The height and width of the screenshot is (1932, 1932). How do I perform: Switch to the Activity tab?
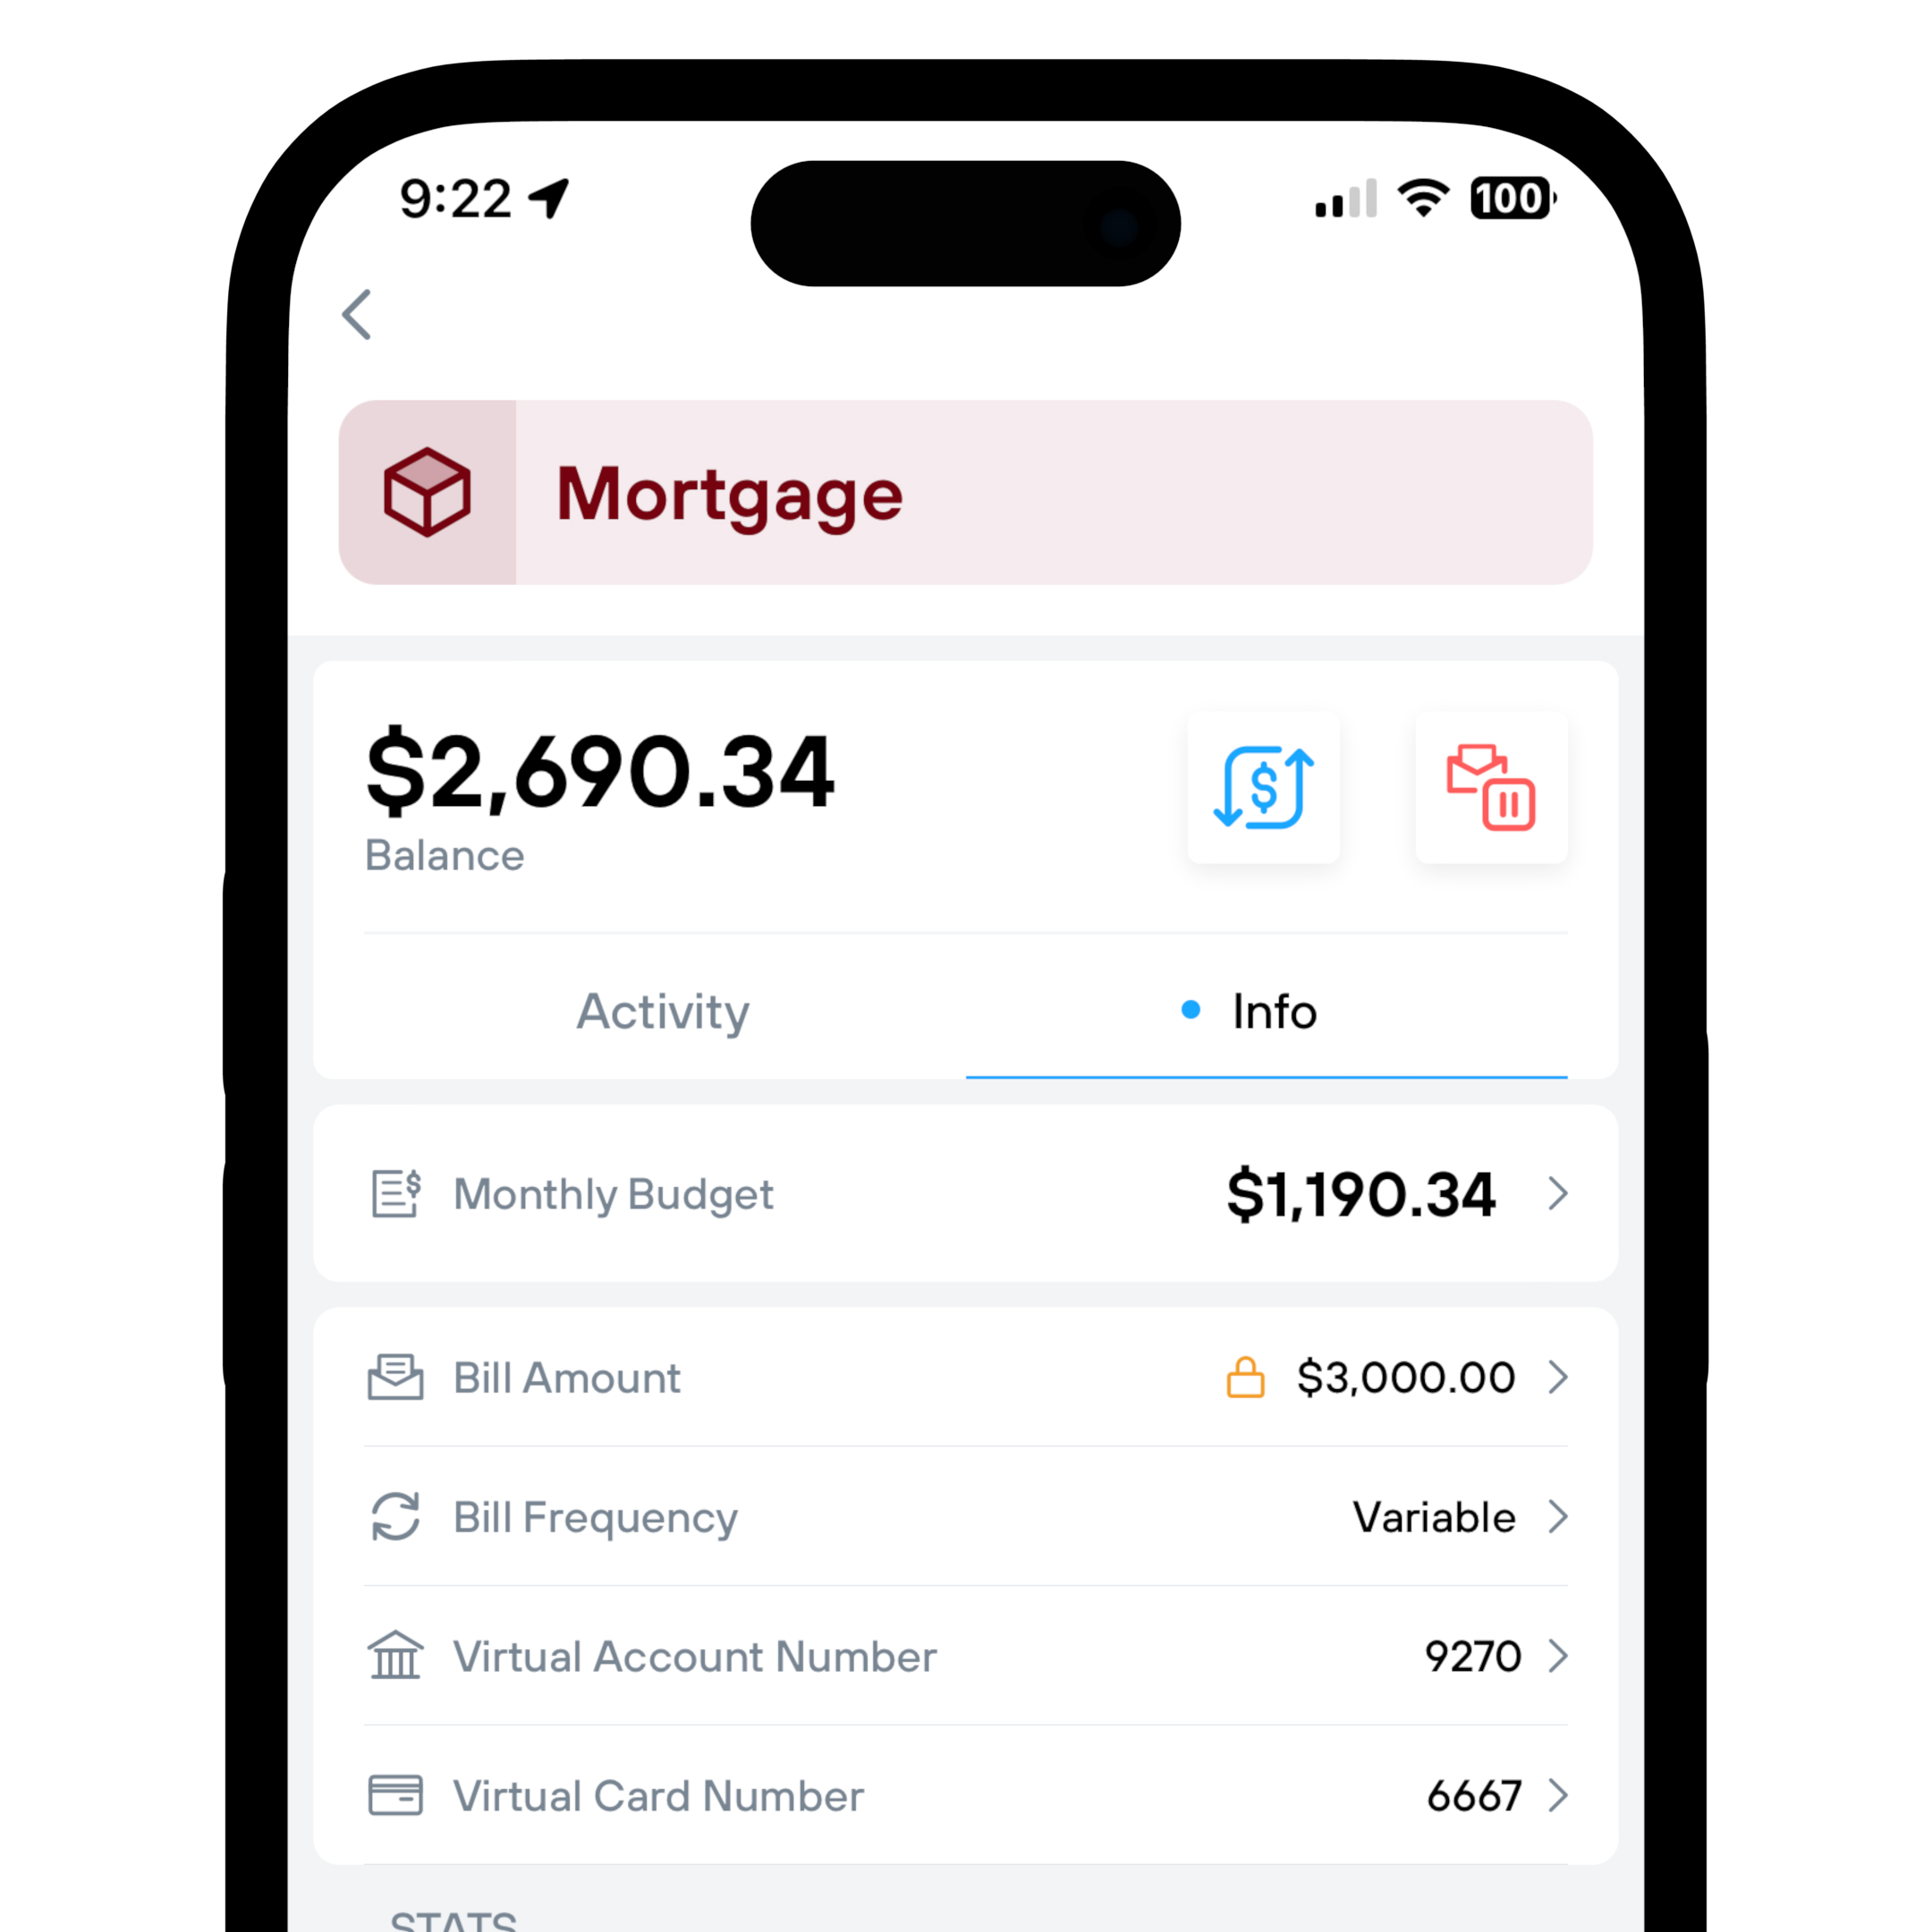[x=667, y=1008]
